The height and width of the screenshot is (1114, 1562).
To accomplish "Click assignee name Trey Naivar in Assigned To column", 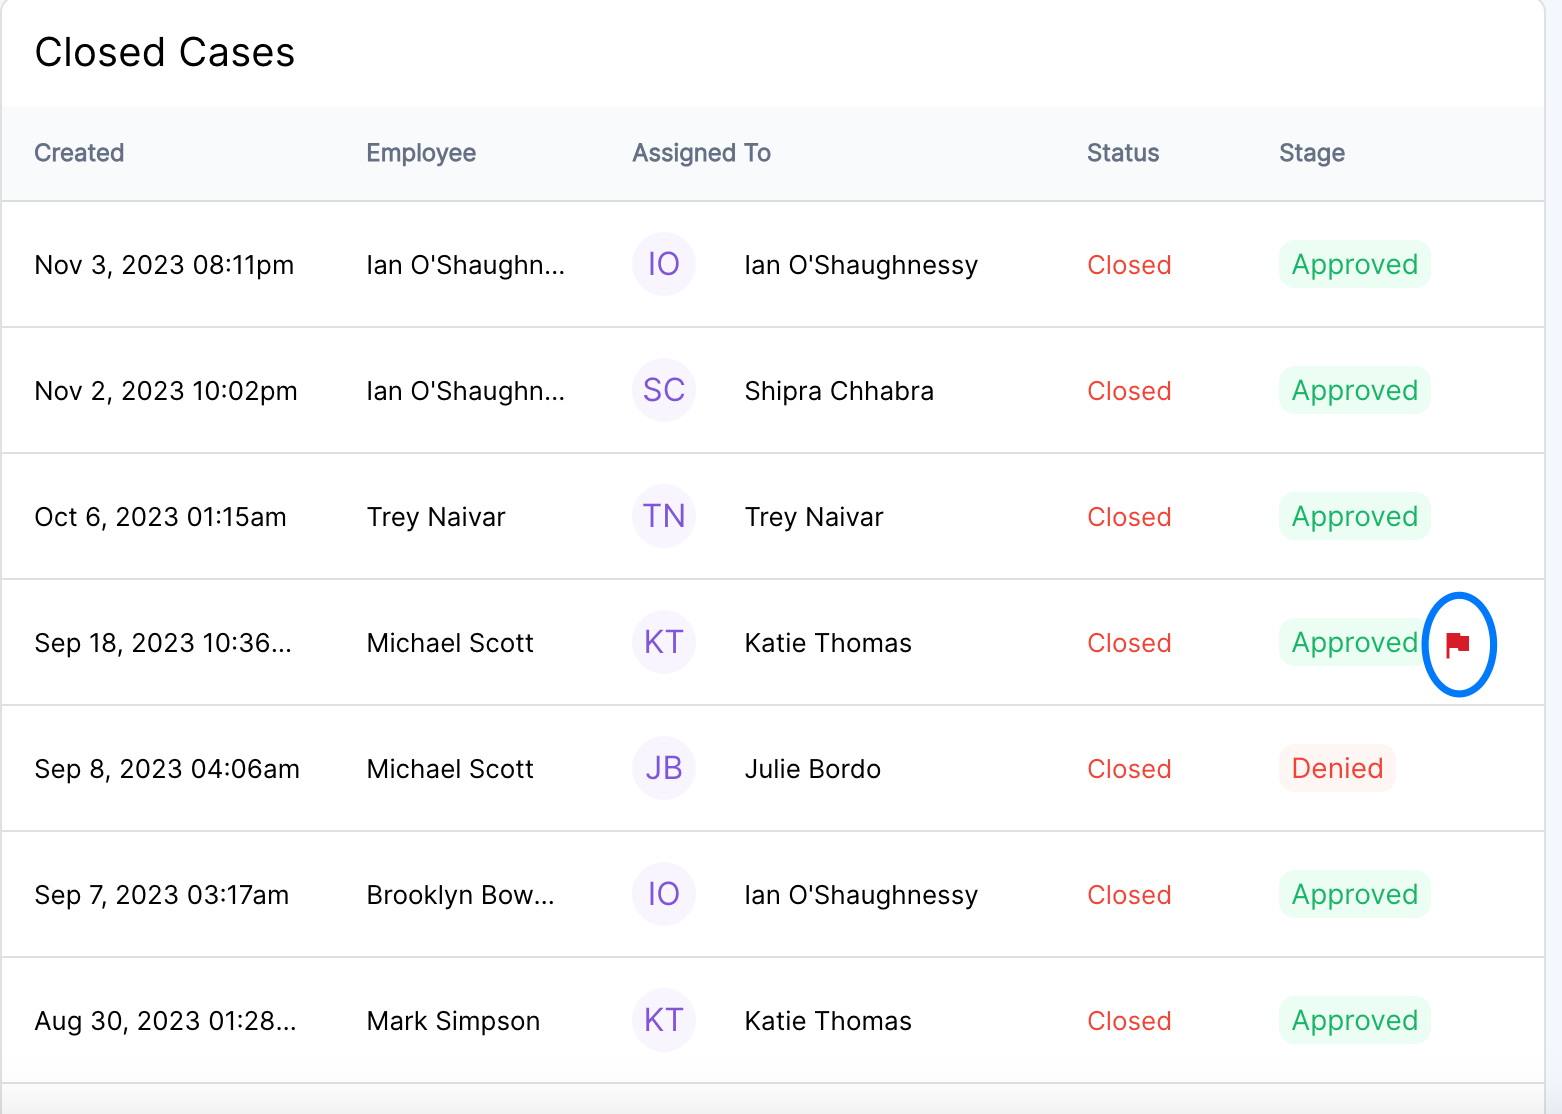I will [814, 517].
